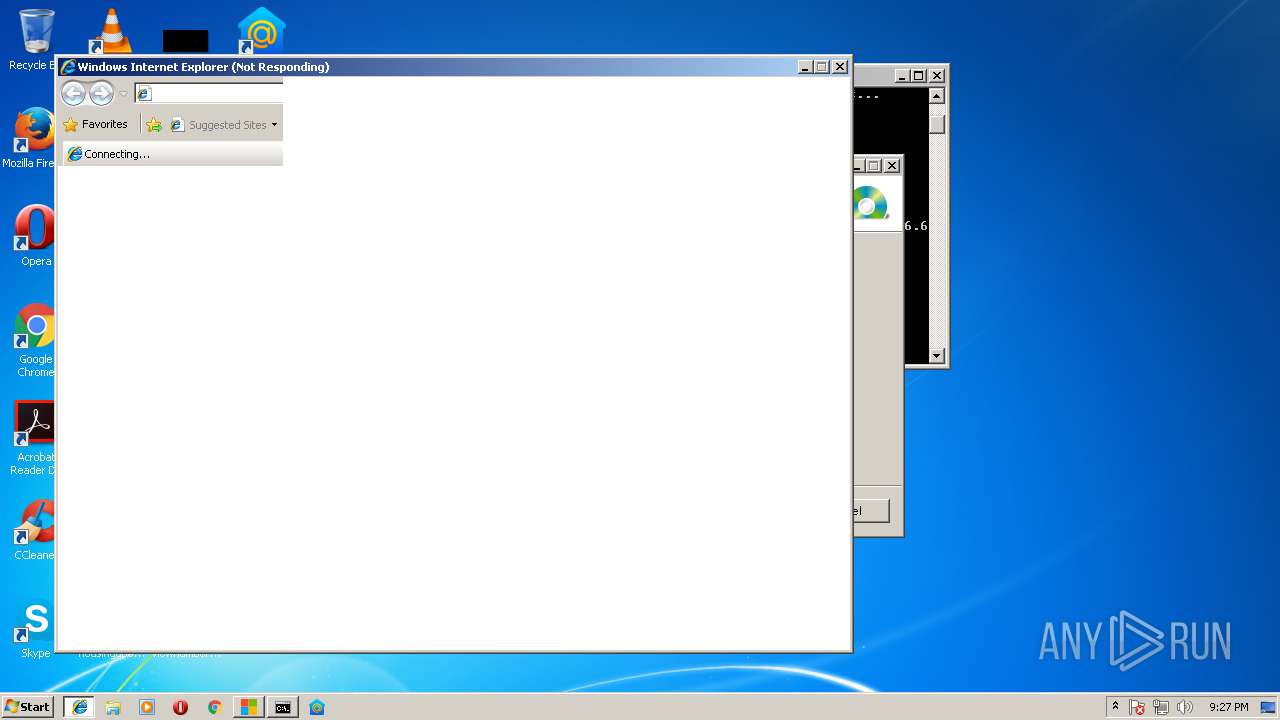
Task: Click the Internet Explorer taskbar button
Action: [x=80, y=707]
